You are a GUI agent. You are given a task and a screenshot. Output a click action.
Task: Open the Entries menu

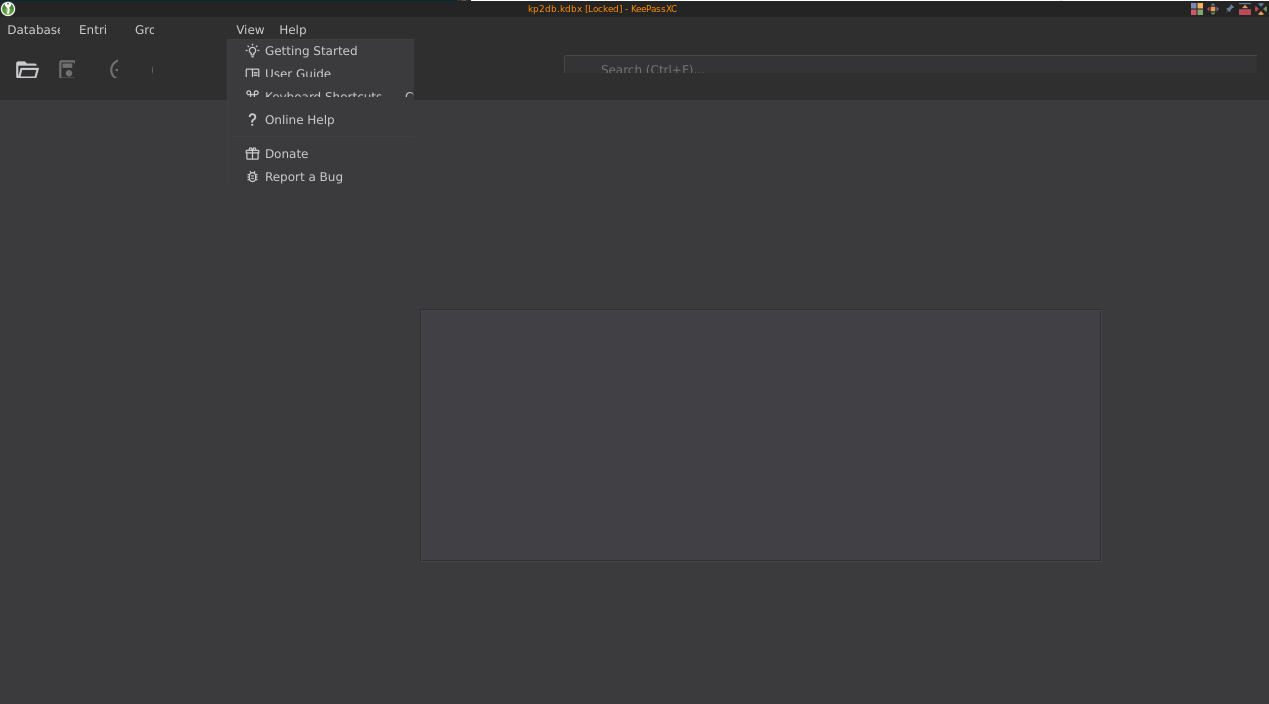pyautogui.click(x=93, y=30)
